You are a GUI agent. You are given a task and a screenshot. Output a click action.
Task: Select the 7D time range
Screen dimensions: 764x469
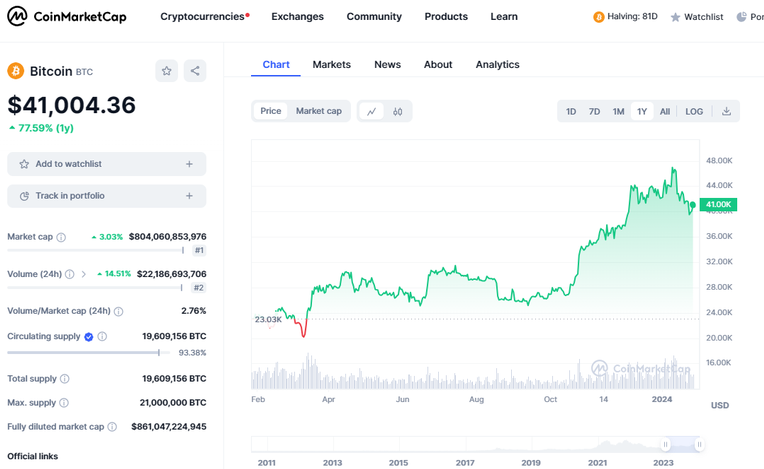pos(594,111)
